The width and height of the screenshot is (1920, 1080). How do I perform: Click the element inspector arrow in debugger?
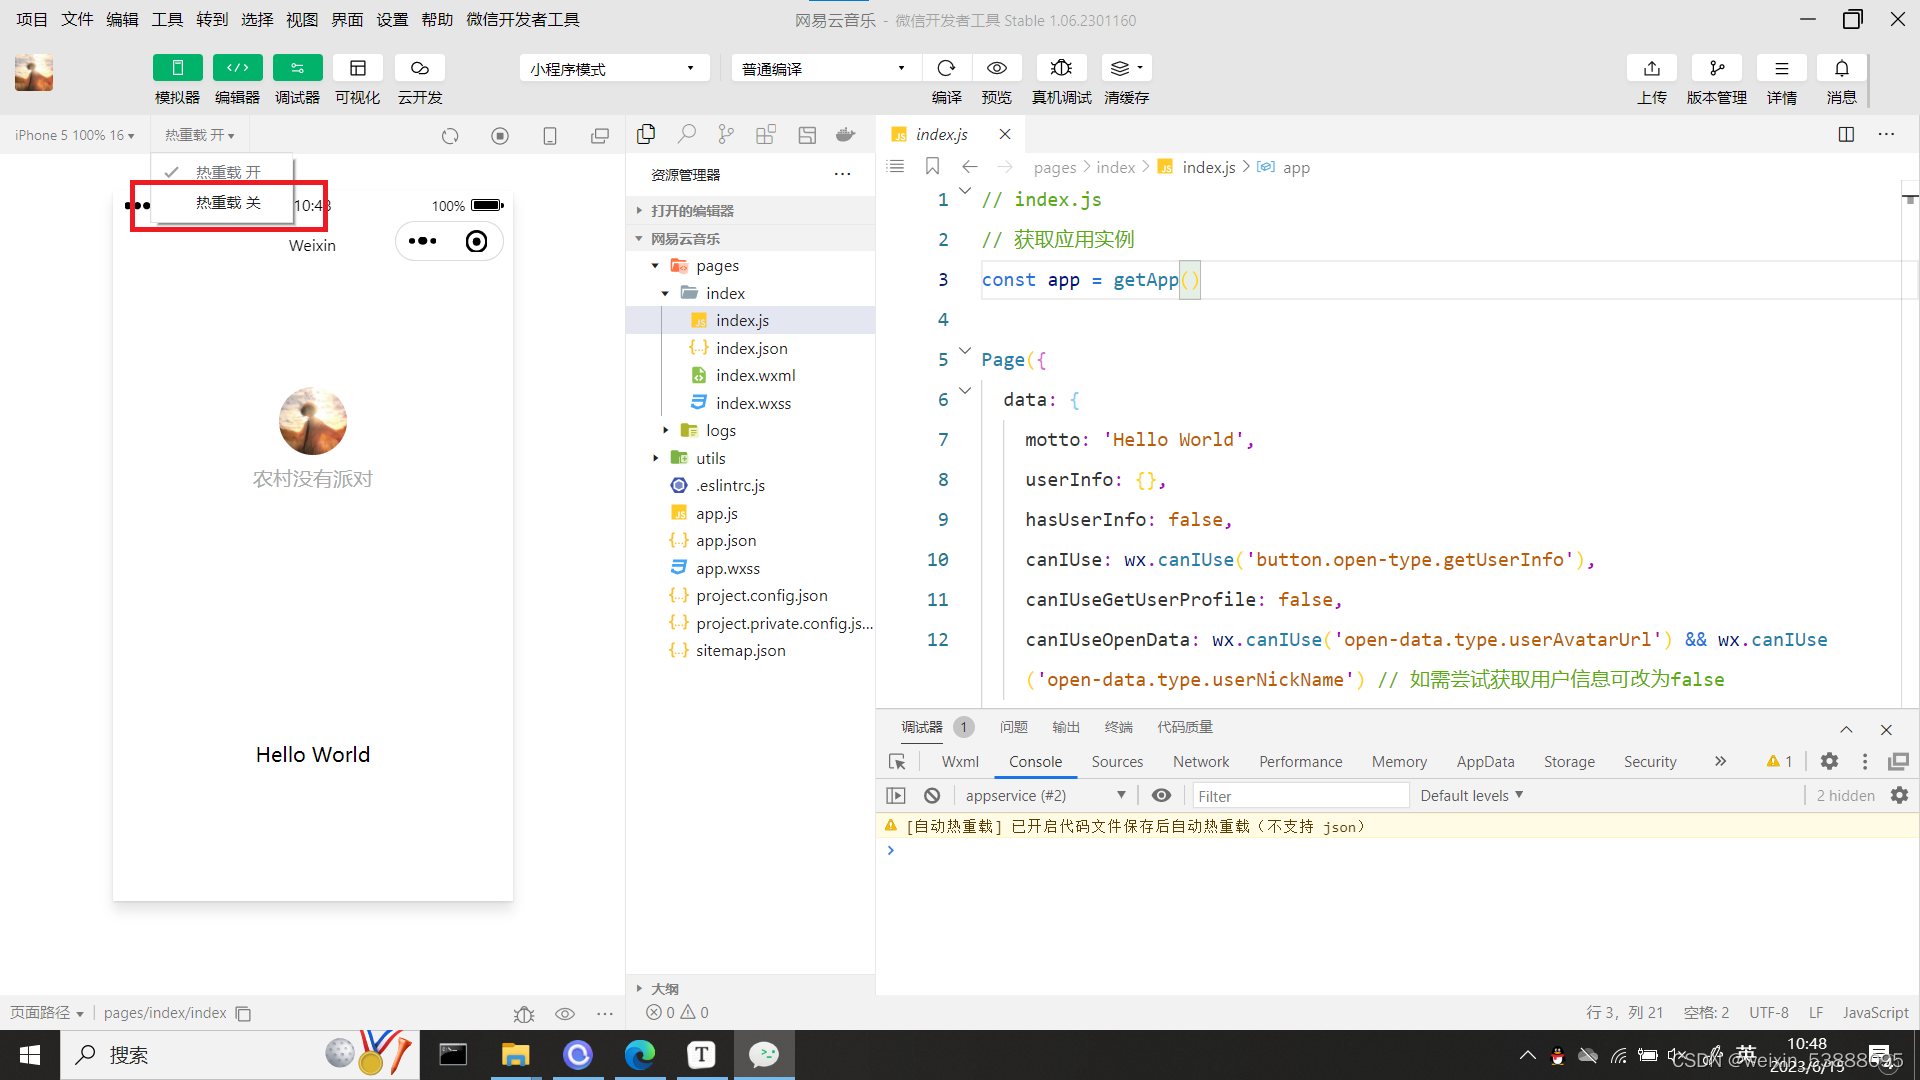click(x=897, y=762)
